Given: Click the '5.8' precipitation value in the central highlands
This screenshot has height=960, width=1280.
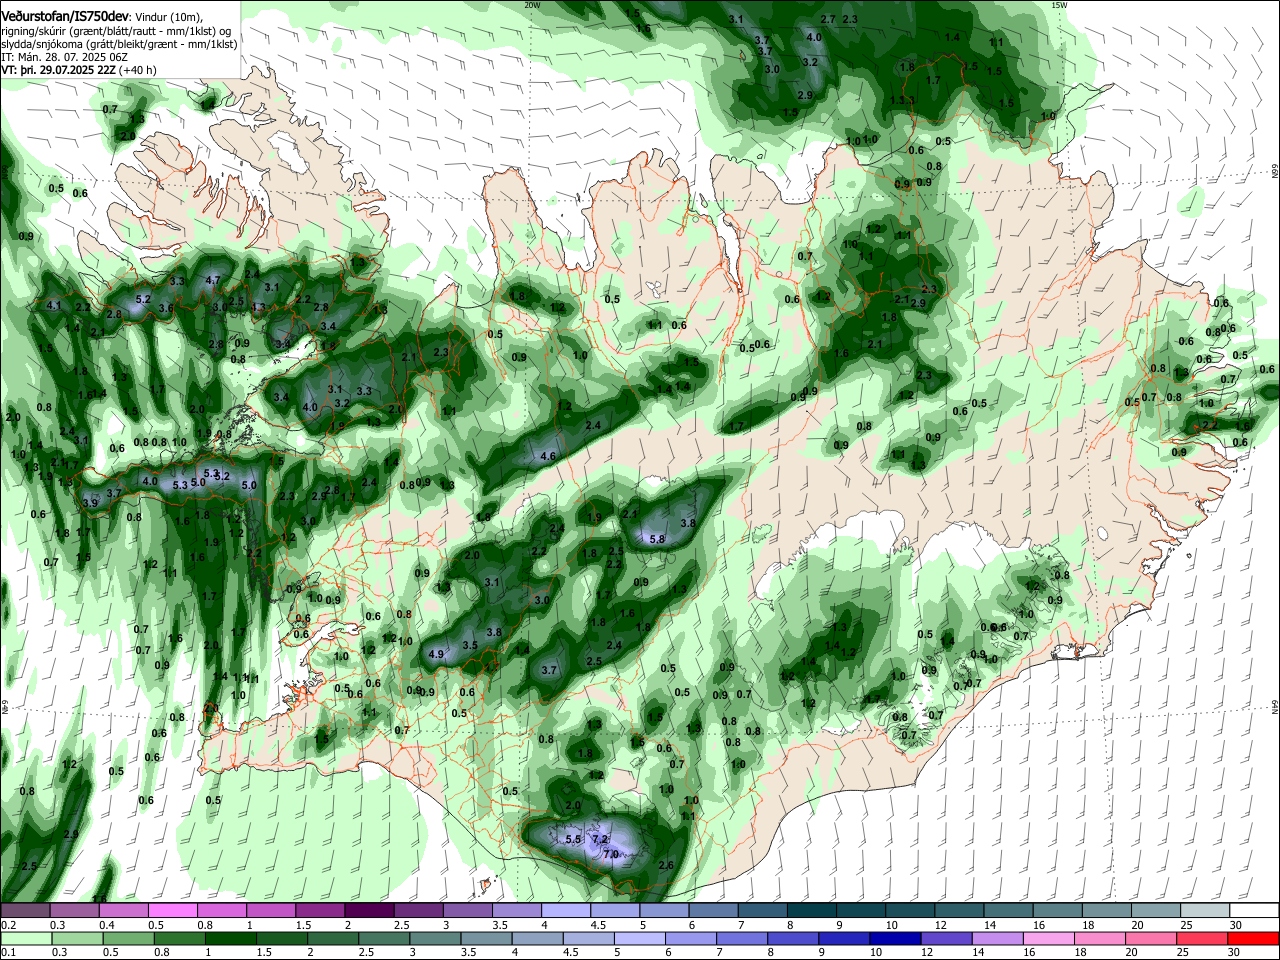Looking at the screenshot, I should point(657,539).
